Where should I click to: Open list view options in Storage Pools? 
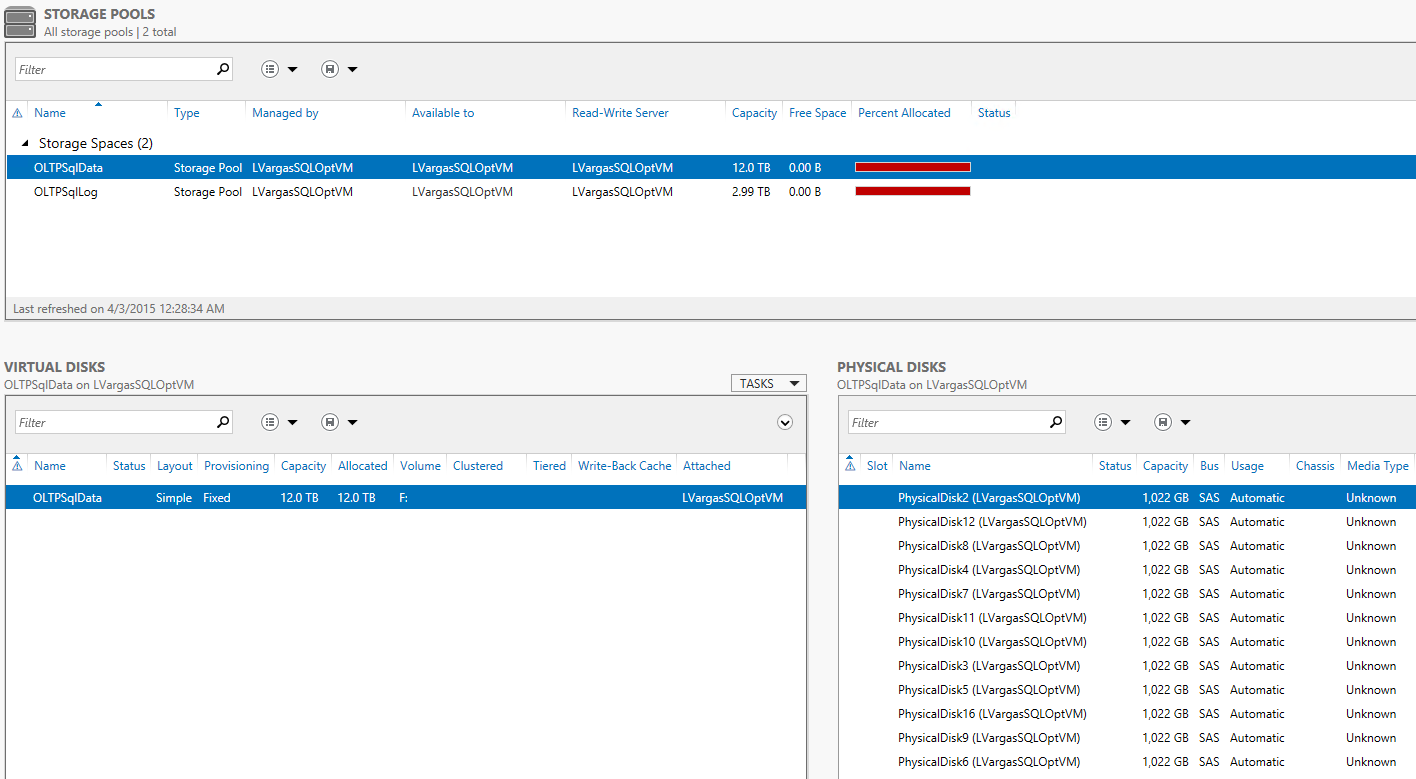pyautogui.click(x=279, y=70)
